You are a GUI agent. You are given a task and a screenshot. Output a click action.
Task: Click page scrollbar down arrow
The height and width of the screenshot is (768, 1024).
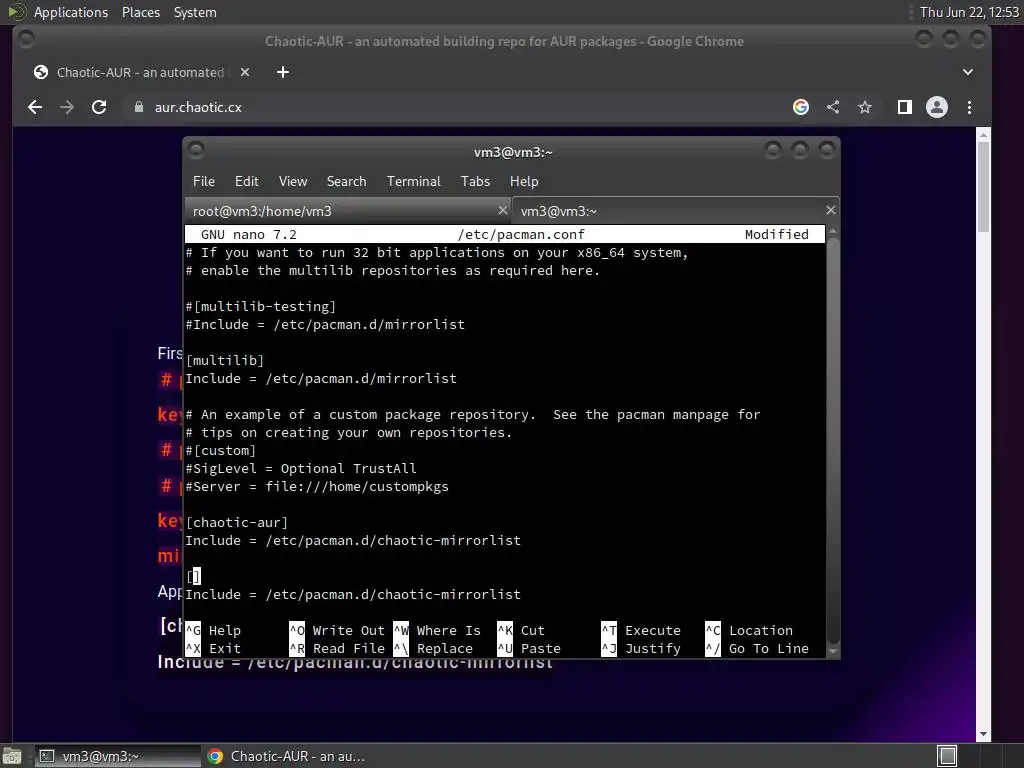[984, 735]
